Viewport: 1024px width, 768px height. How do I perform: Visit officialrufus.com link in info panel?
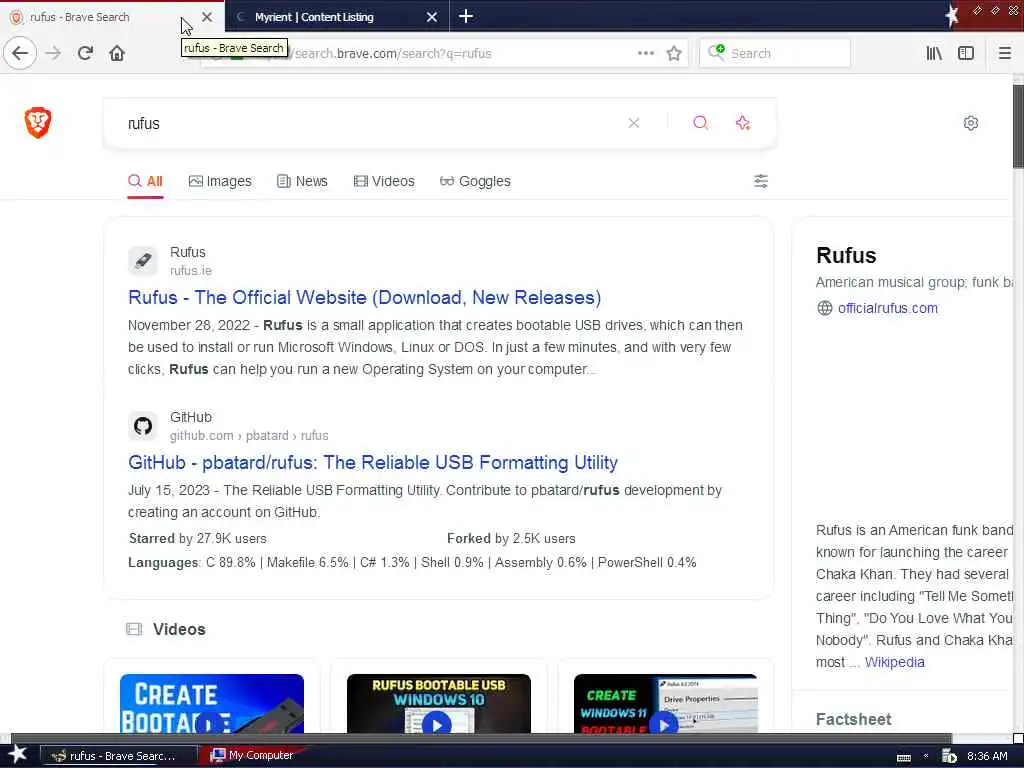[x=888, y=308]
